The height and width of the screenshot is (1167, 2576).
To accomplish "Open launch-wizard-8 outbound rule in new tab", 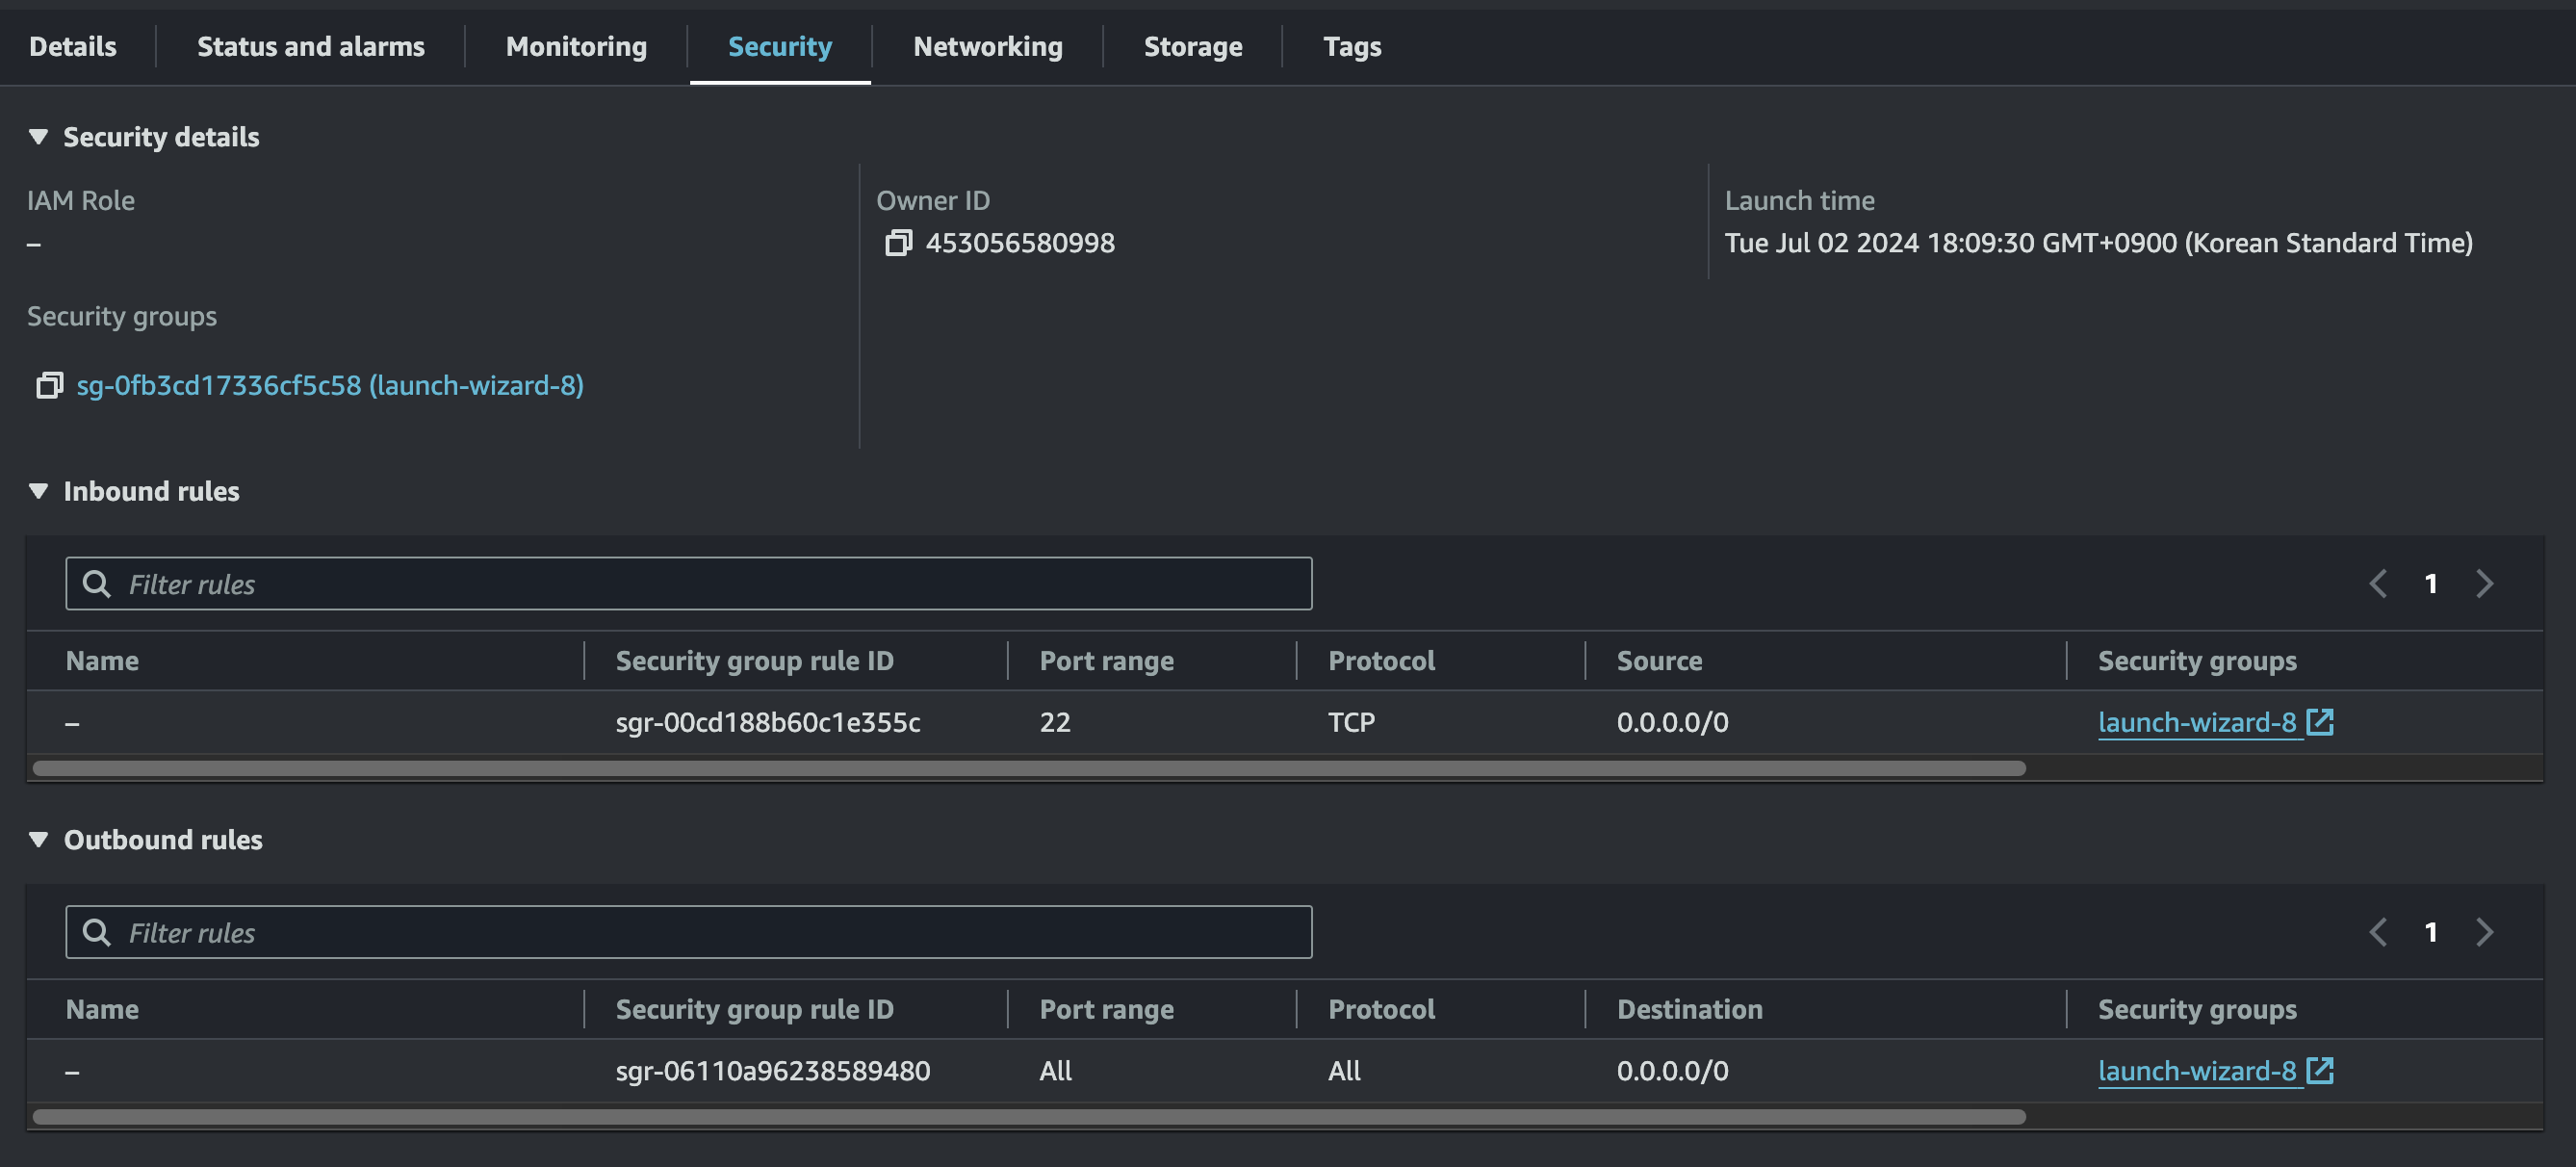I will click(x=2322, y=1070).
